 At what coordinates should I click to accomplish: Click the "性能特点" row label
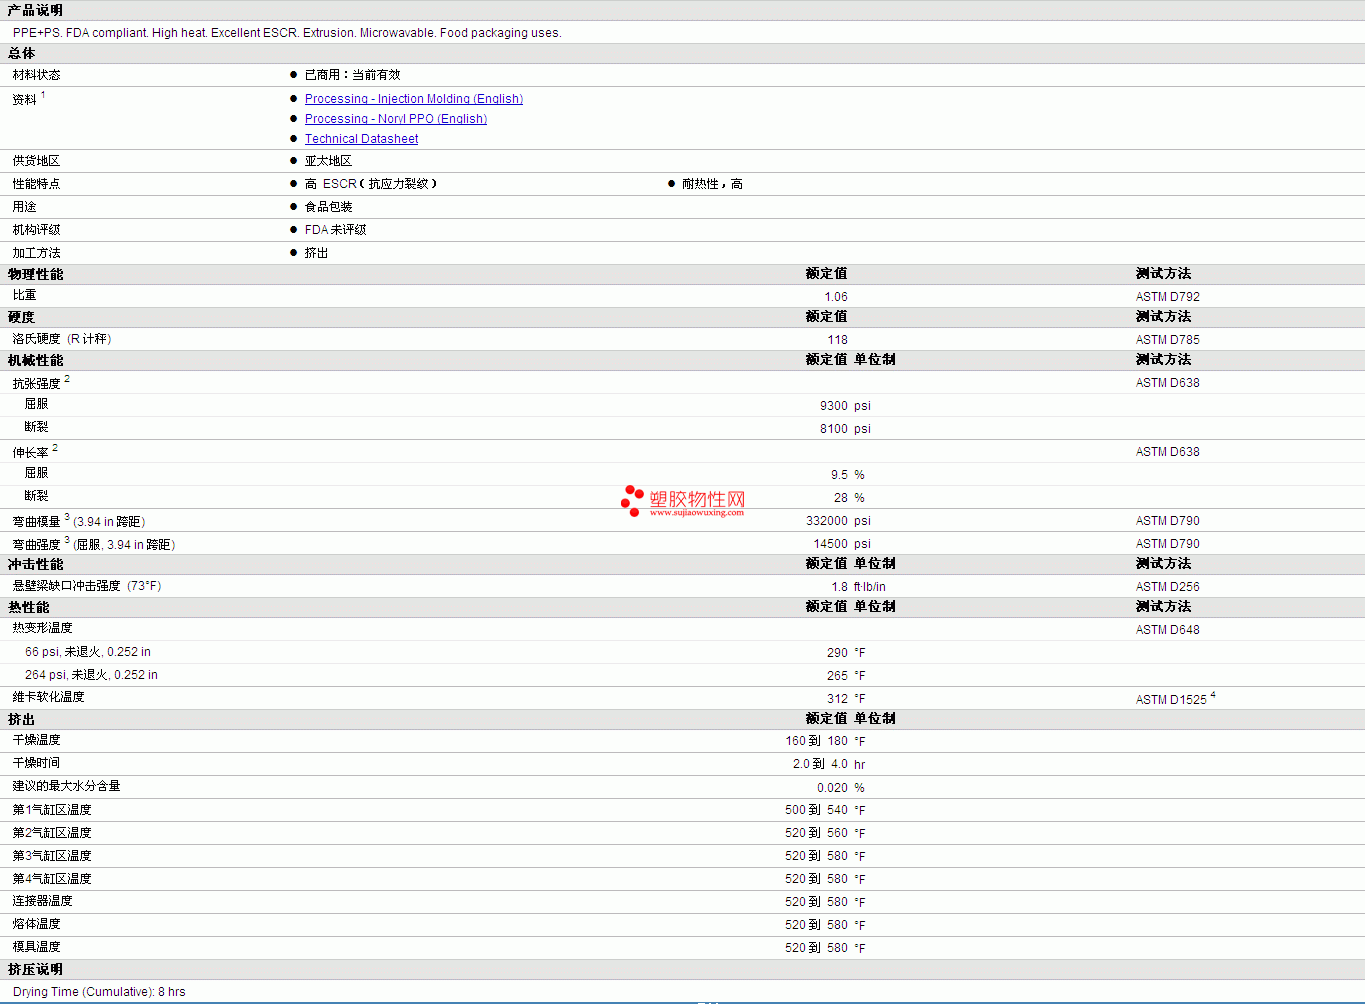36,184
